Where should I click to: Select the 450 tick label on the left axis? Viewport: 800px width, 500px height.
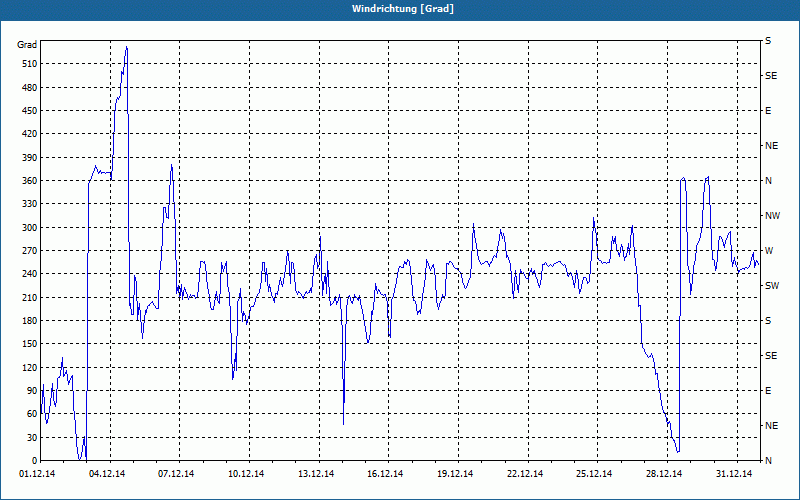pos(31,111)
